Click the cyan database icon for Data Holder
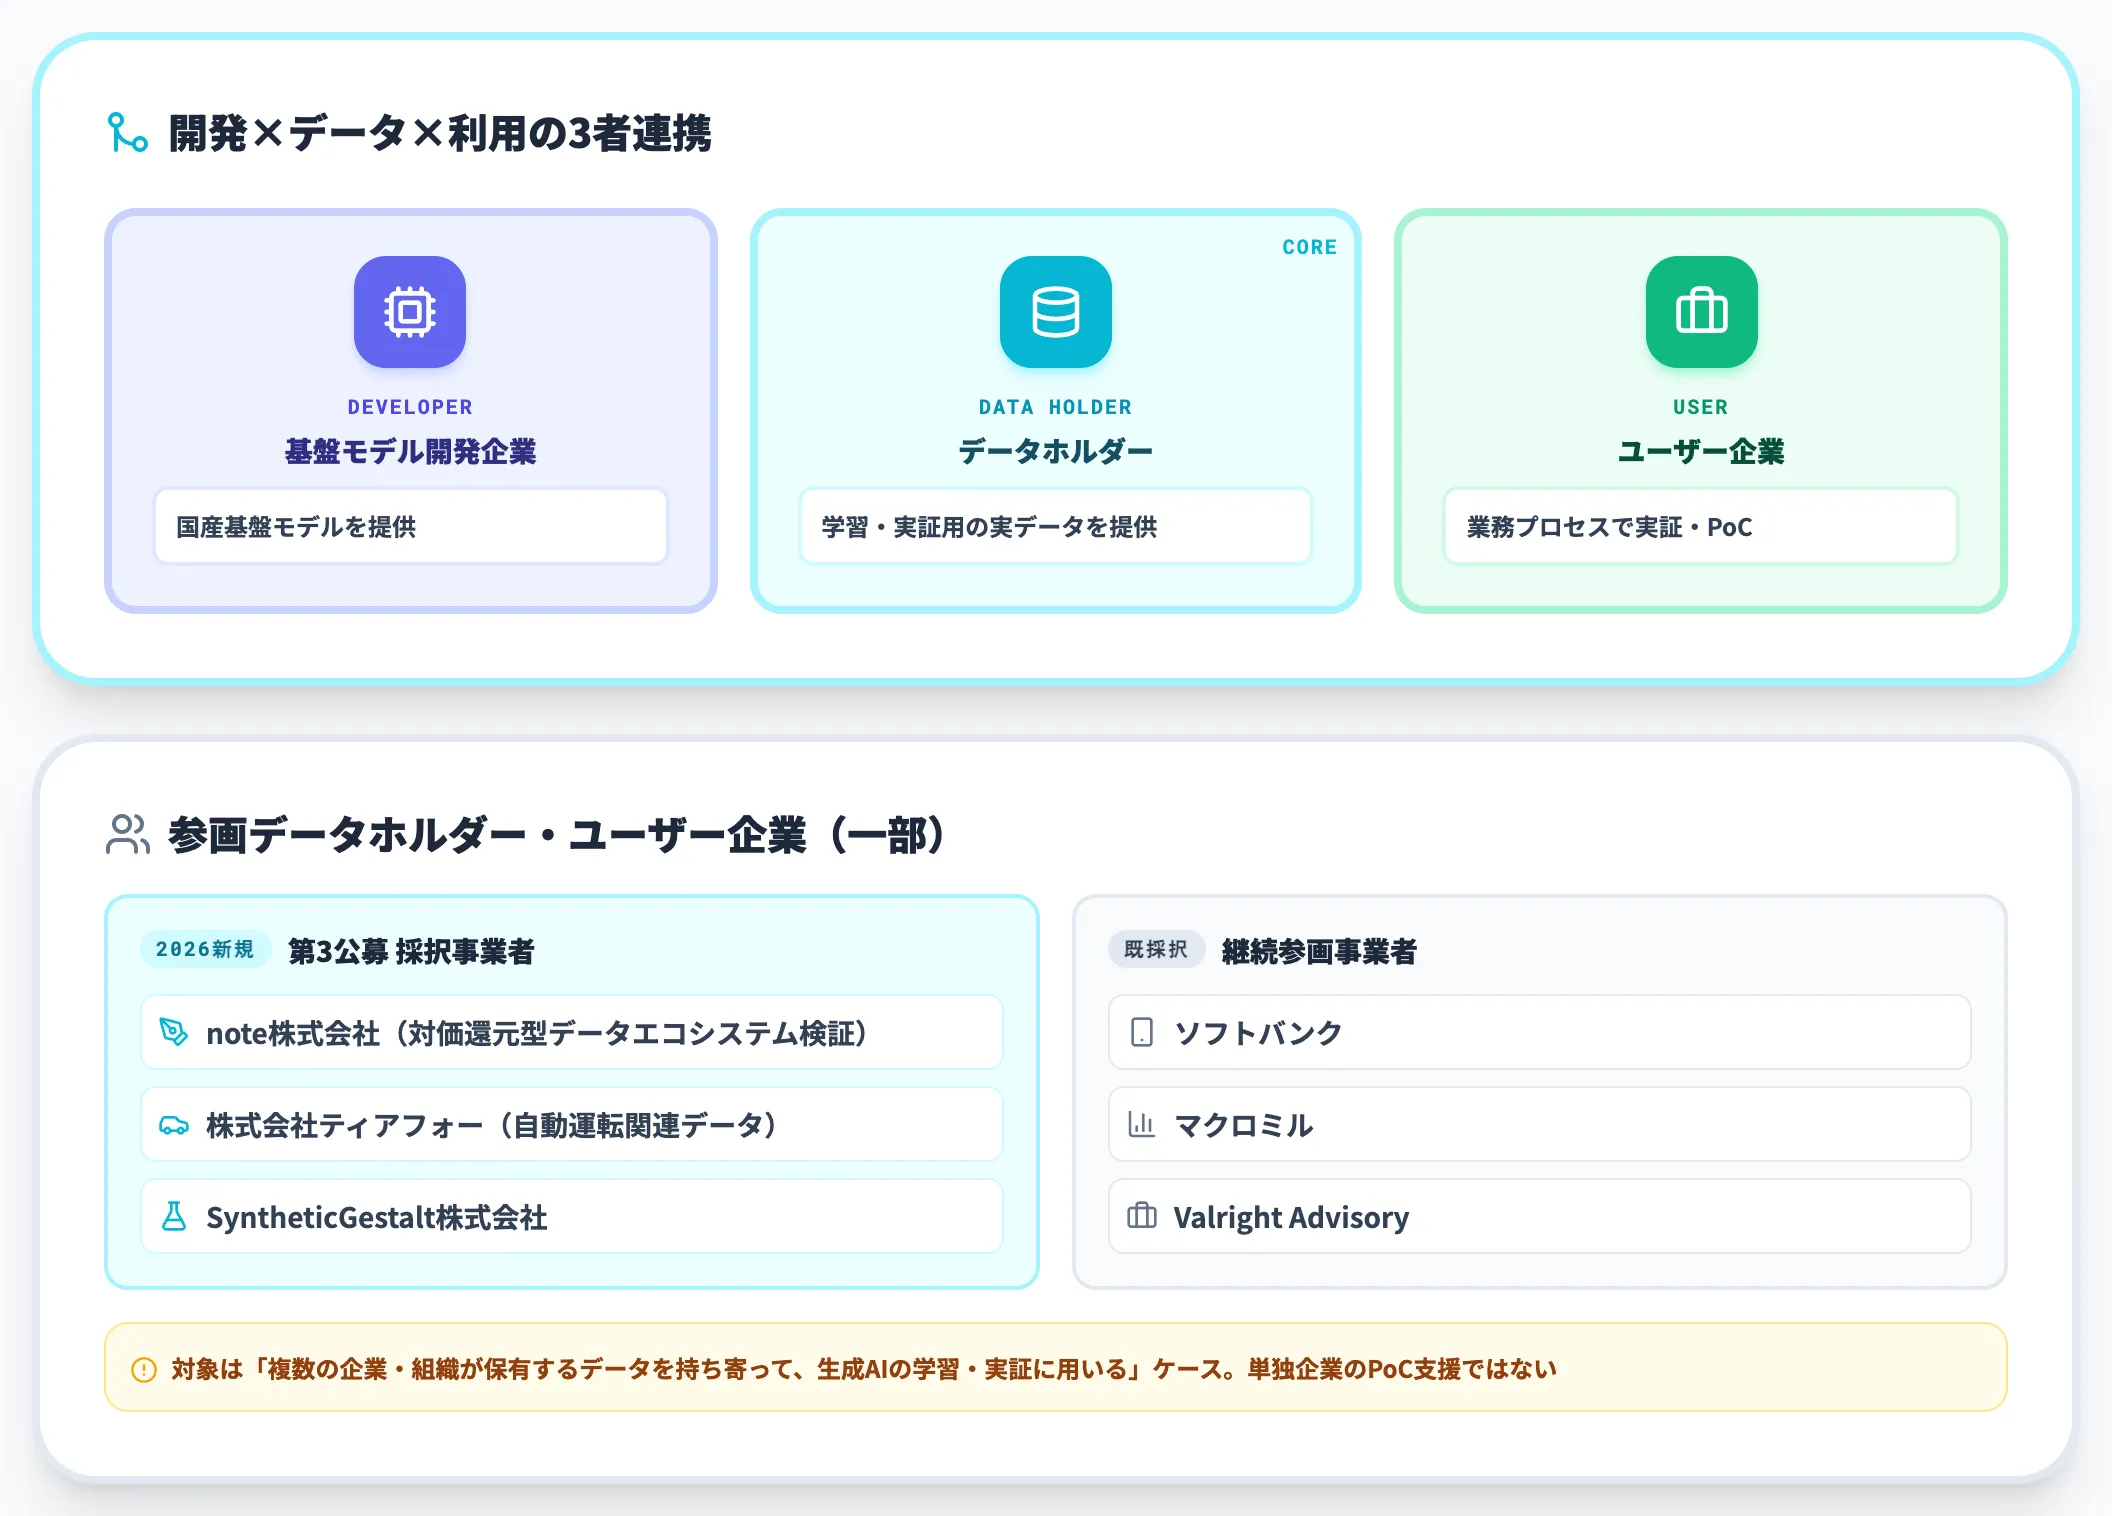The width and height of the screenshot is (2112, 1516). 1056,312
